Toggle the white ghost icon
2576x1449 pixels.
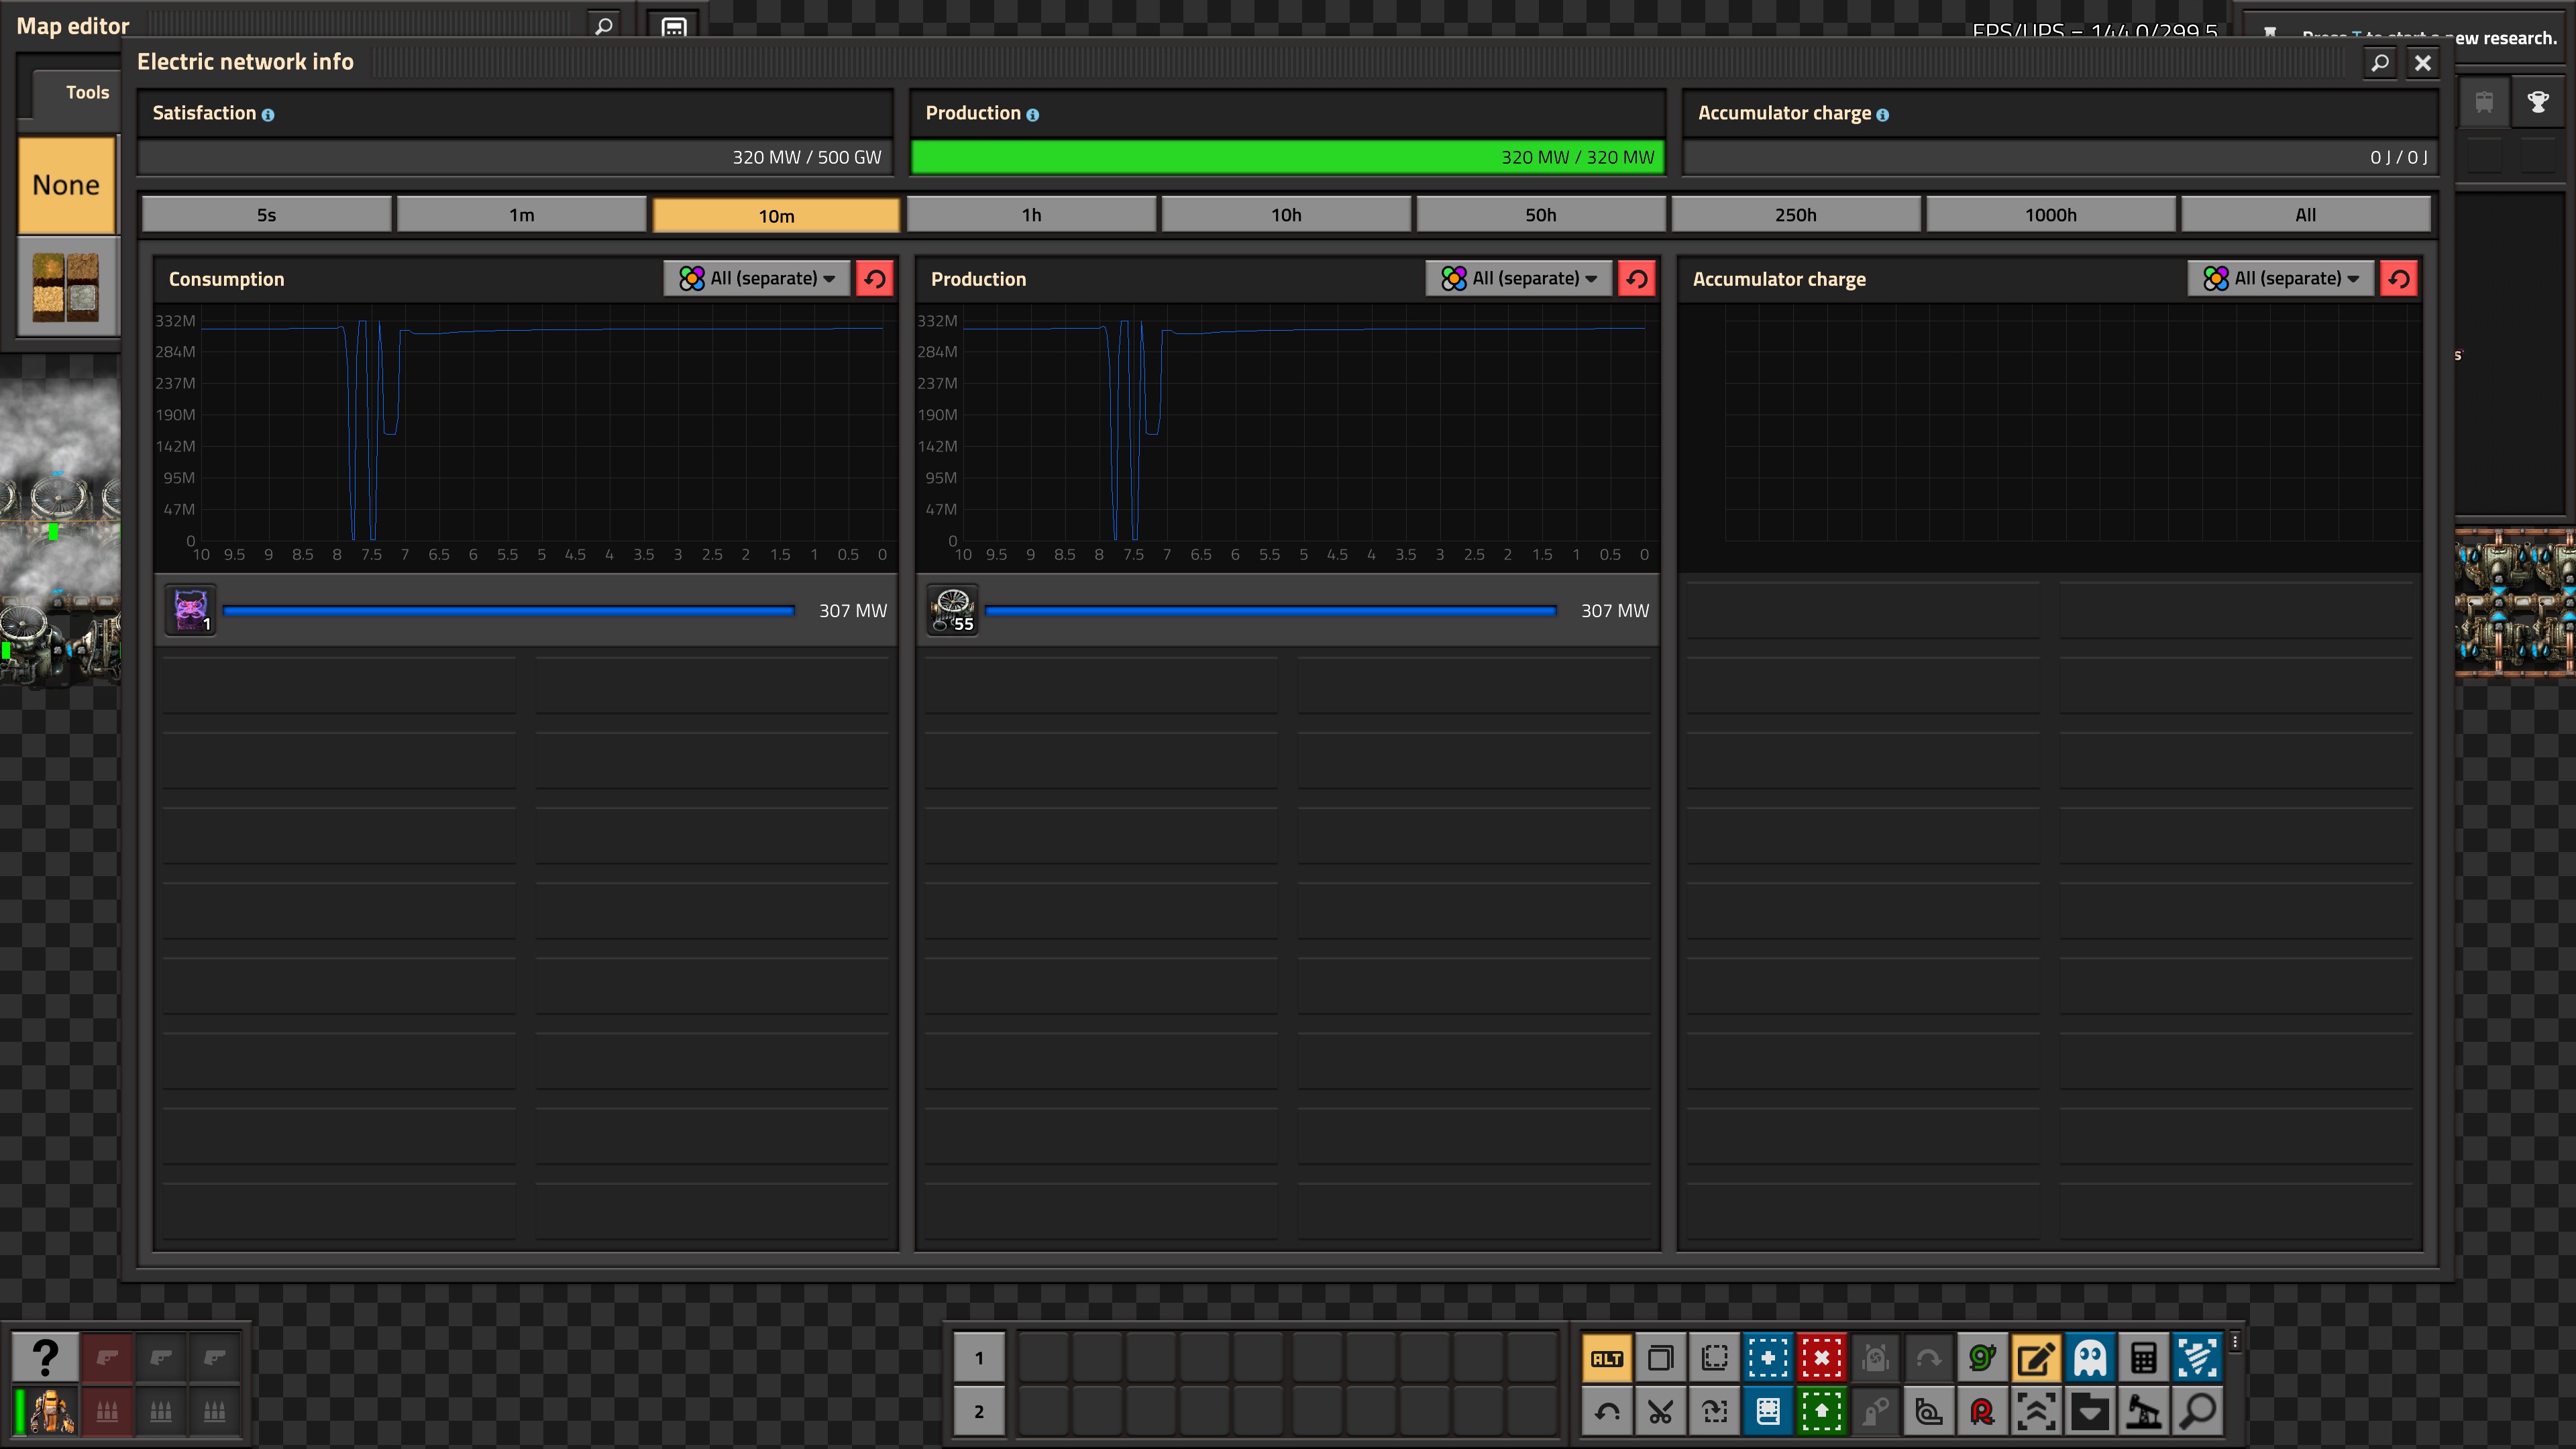[2090, 1358]
